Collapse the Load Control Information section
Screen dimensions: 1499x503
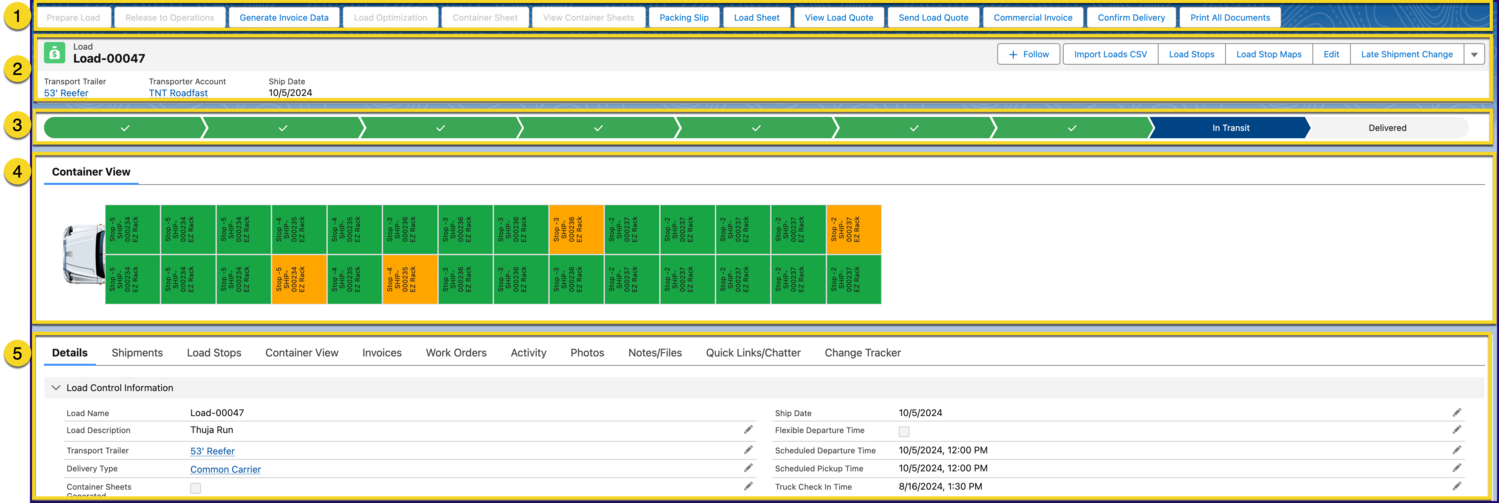[56, 388]
